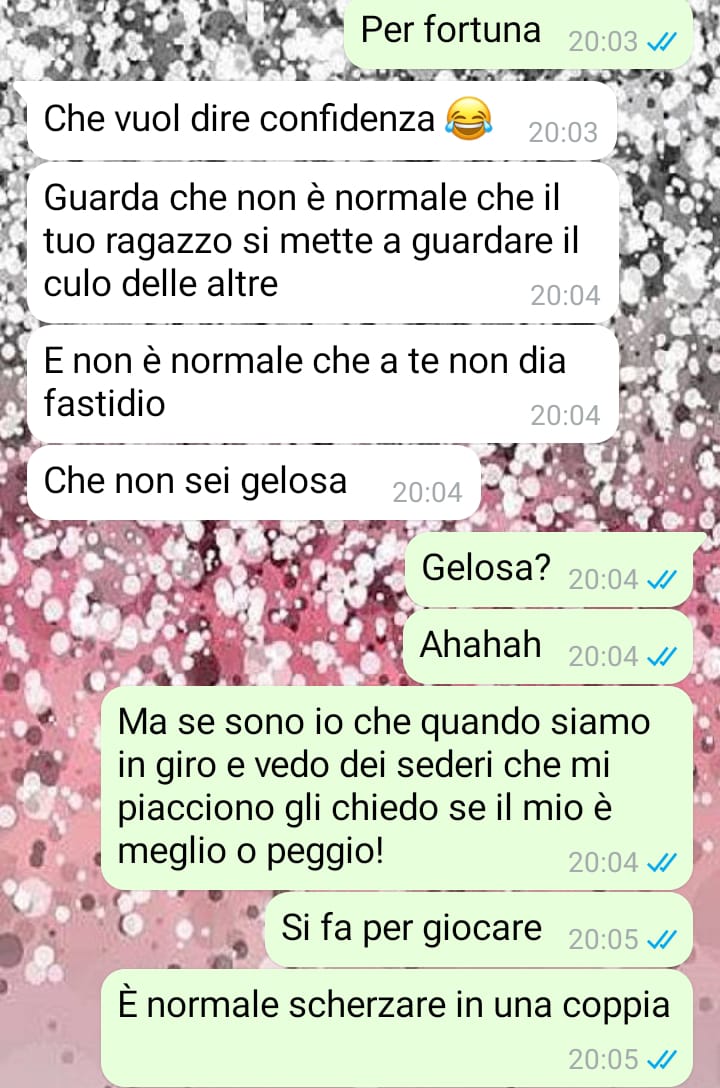Viewport: 720px width, 1088px height.
Task: Select the 'Si fa per giocare' message bubble
Action: click(x=479, y=930)
